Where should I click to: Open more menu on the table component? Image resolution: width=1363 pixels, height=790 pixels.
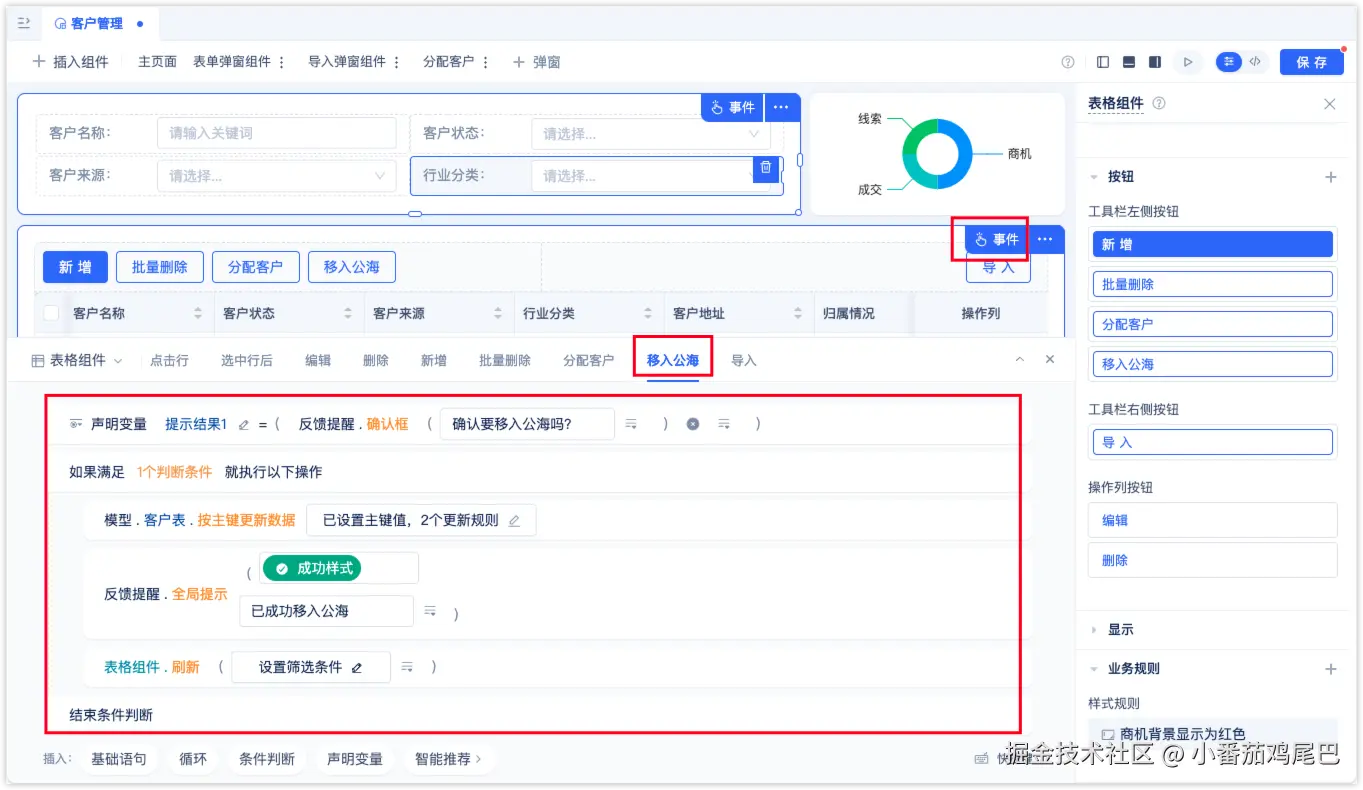pyautogui.click(x=1046, y=240)
